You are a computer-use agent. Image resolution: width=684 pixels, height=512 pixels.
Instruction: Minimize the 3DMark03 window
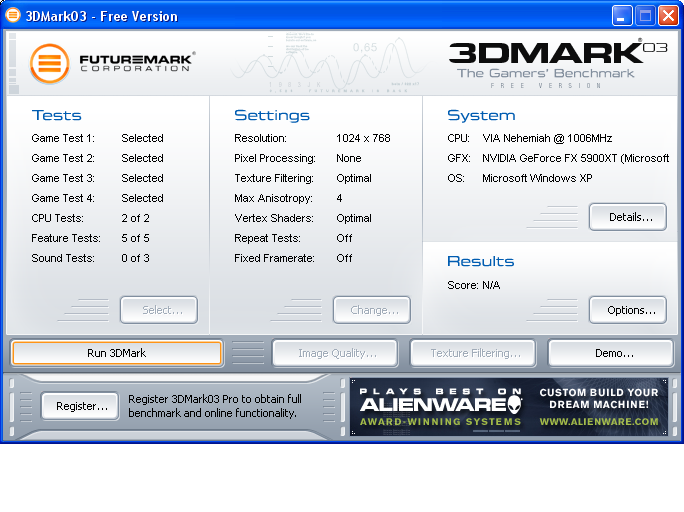click(622, 16)
